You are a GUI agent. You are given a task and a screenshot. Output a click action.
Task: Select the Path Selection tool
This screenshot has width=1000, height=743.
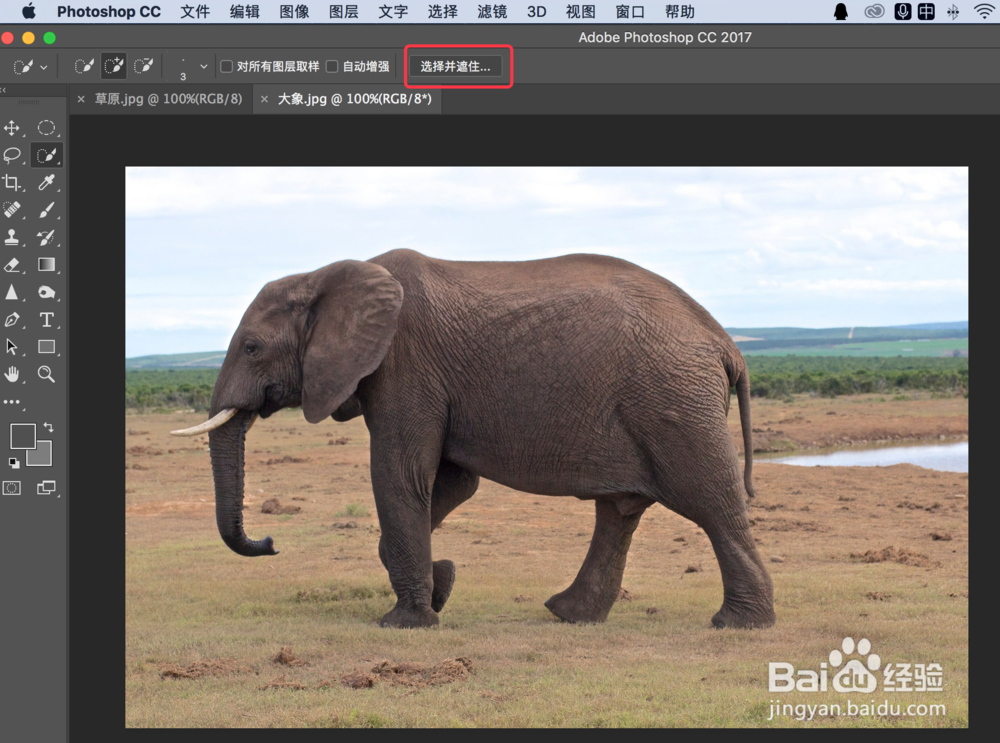coord(12,347)
